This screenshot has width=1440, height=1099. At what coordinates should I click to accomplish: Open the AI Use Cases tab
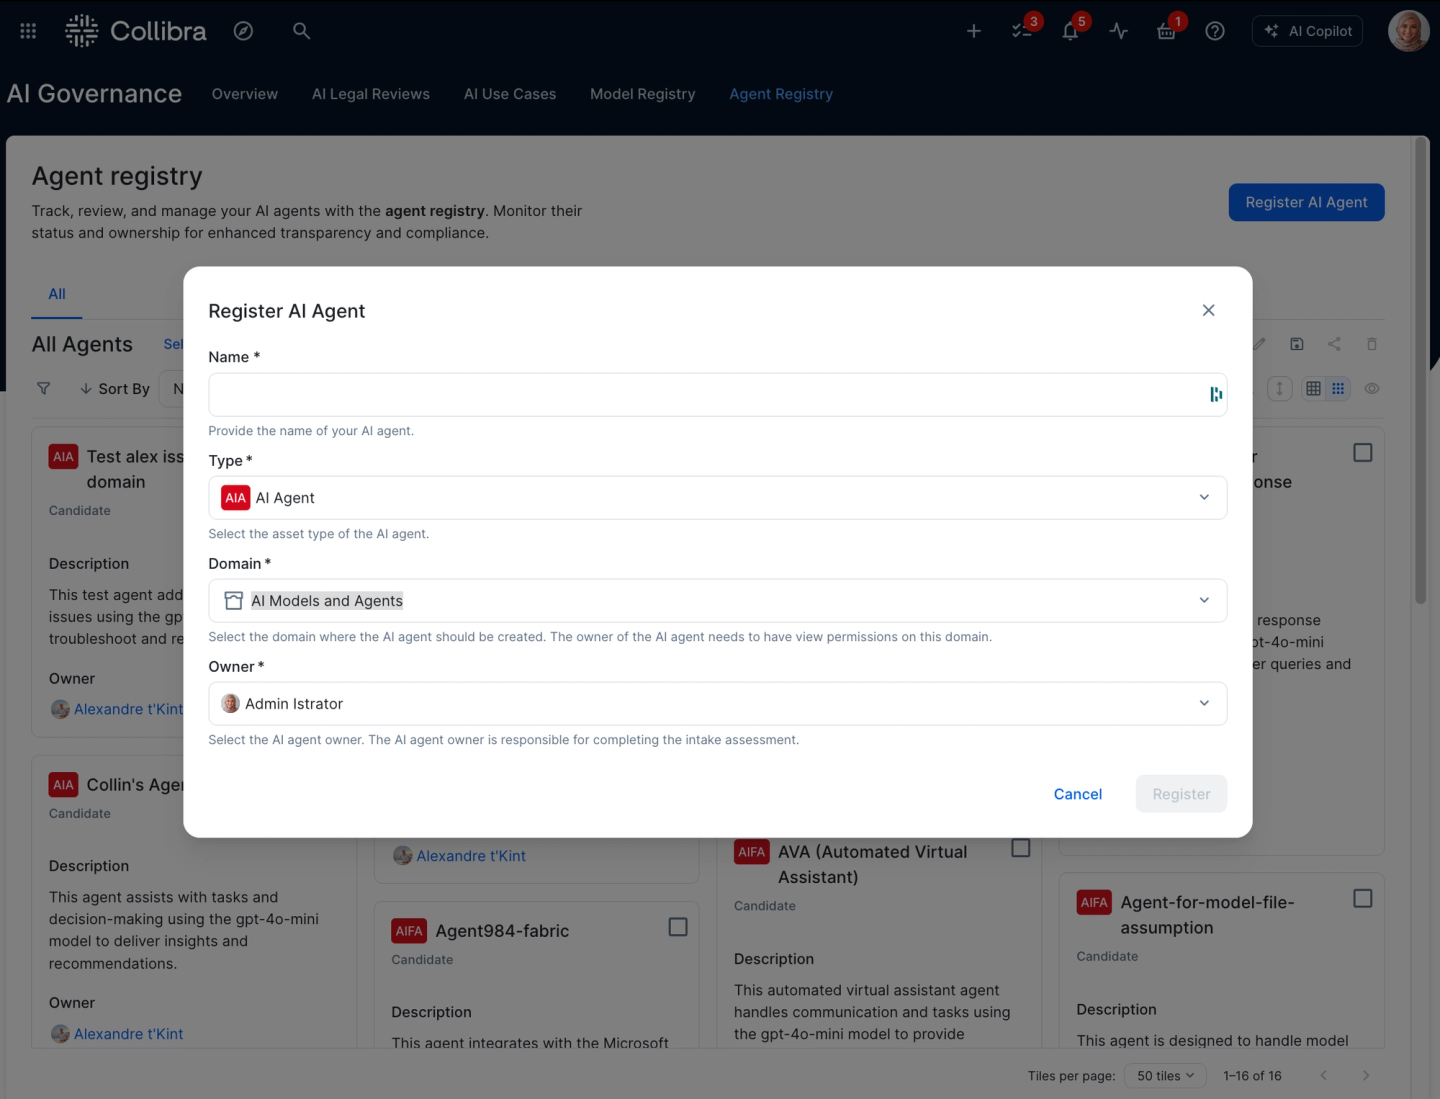pos(509,93)
